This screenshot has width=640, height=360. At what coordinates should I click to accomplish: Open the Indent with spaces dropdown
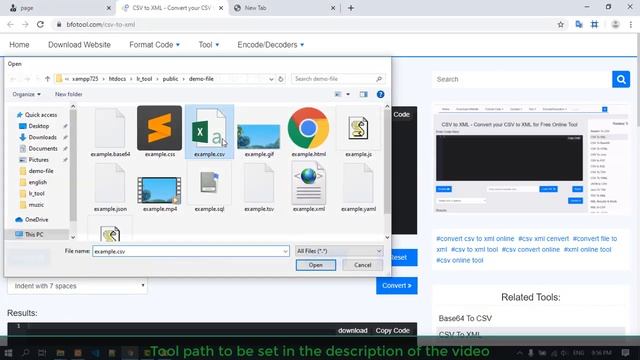(78, 286)
